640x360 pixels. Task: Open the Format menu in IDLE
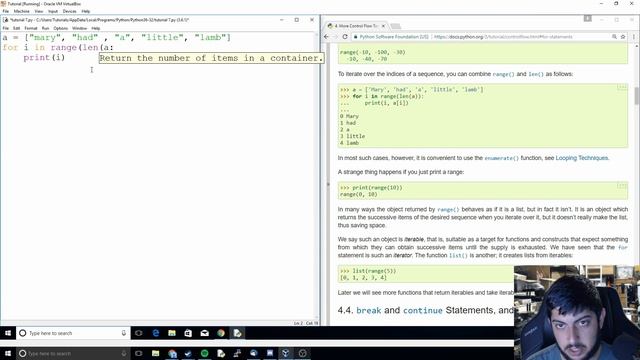pos(31,28)
